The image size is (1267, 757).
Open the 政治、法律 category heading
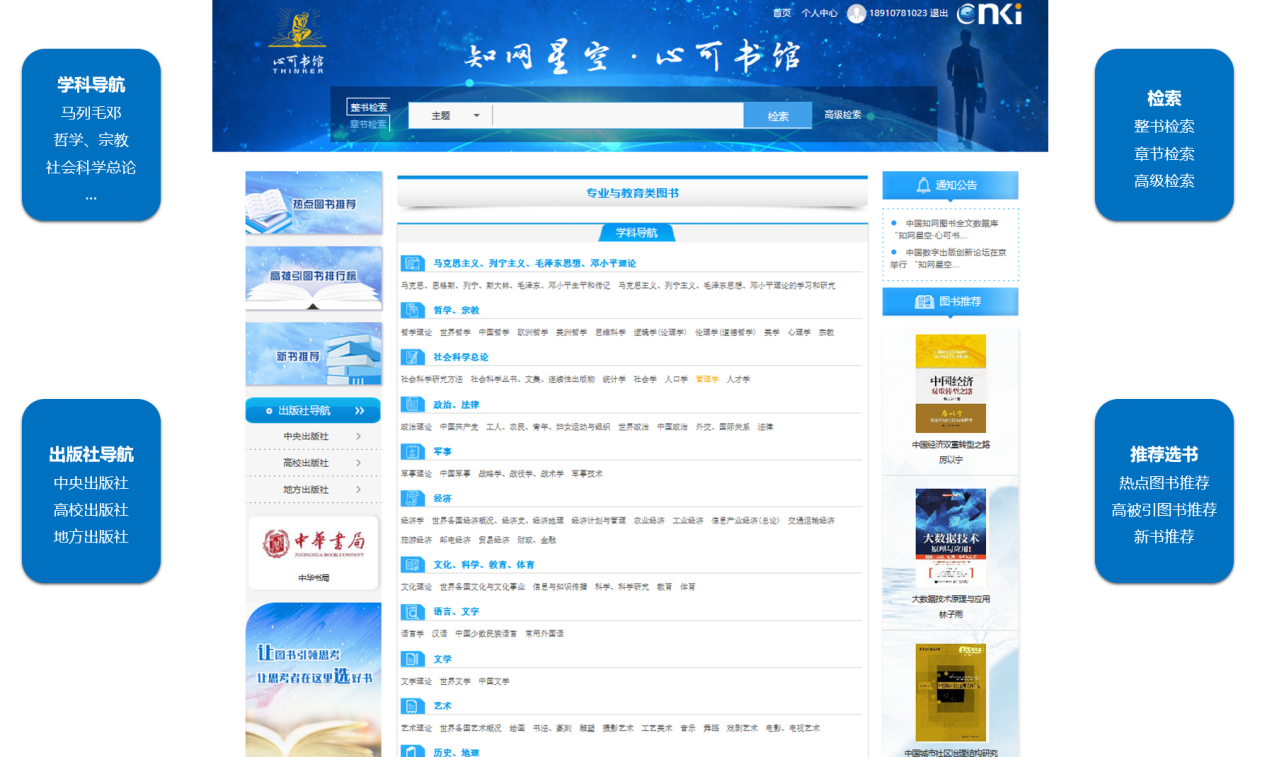(456, 404)
